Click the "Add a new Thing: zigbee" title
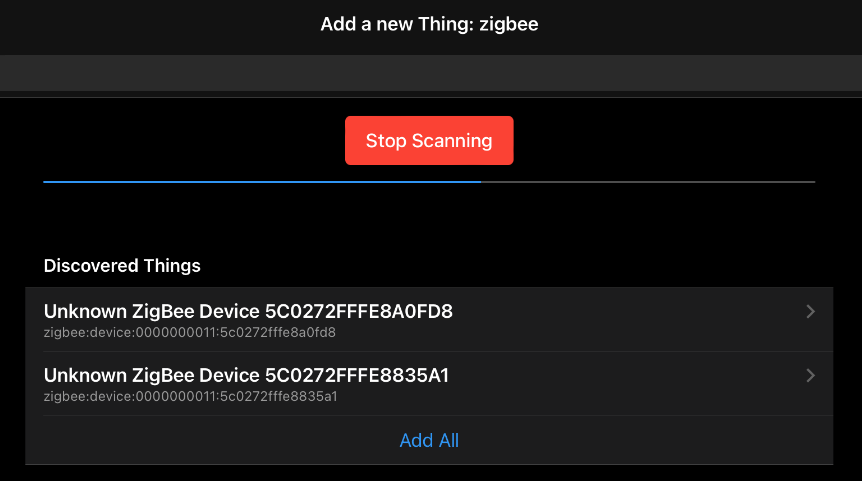Image resolution: width=862 pixels, height=481 pixels. [x=429, y=24]
